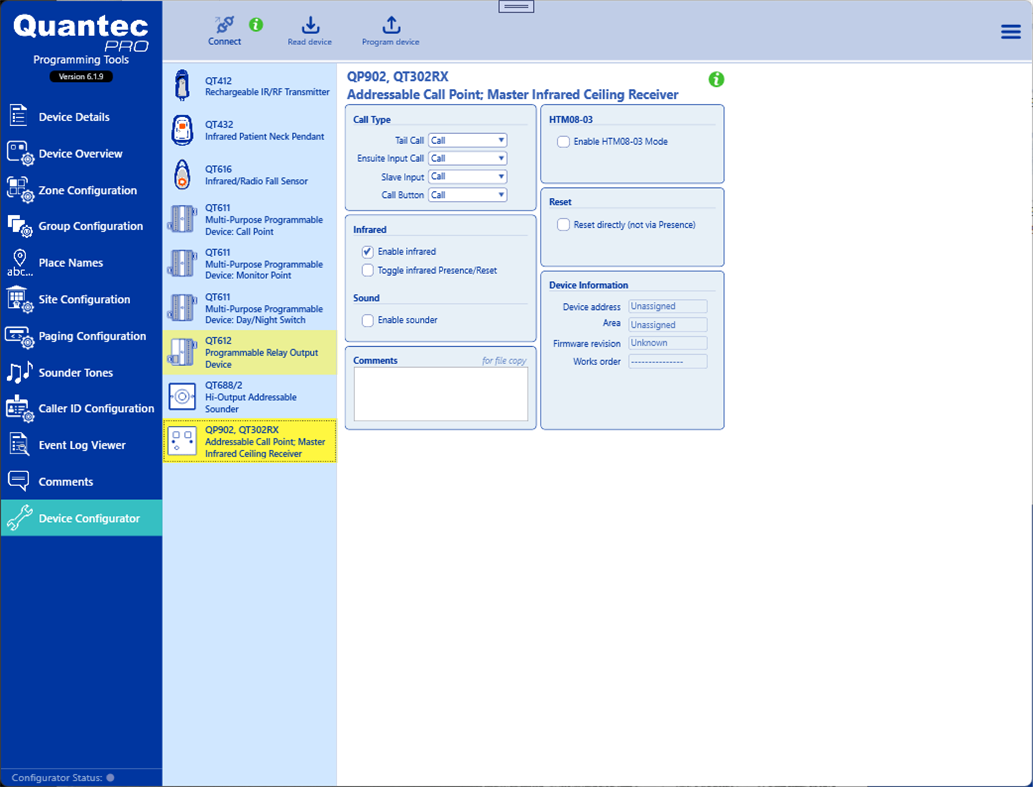Click the Group Configuration sidebar icon
Image resolution: width=1033 pixels, height=787 pixels.
[x=20, y=226]
